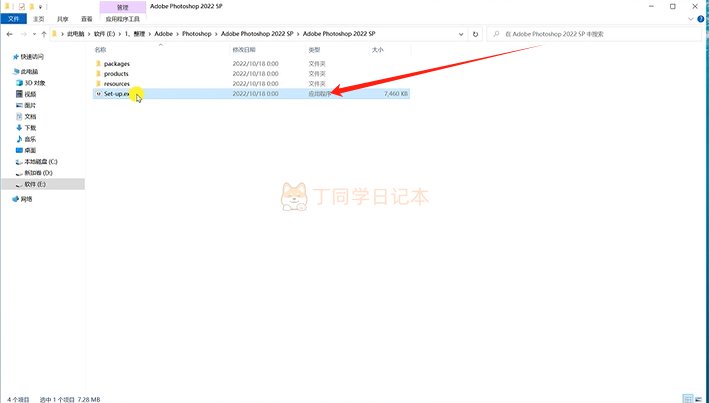The image size is (709, 403).
Task: Sort by the 修改日期 column header
Action: 244,50
